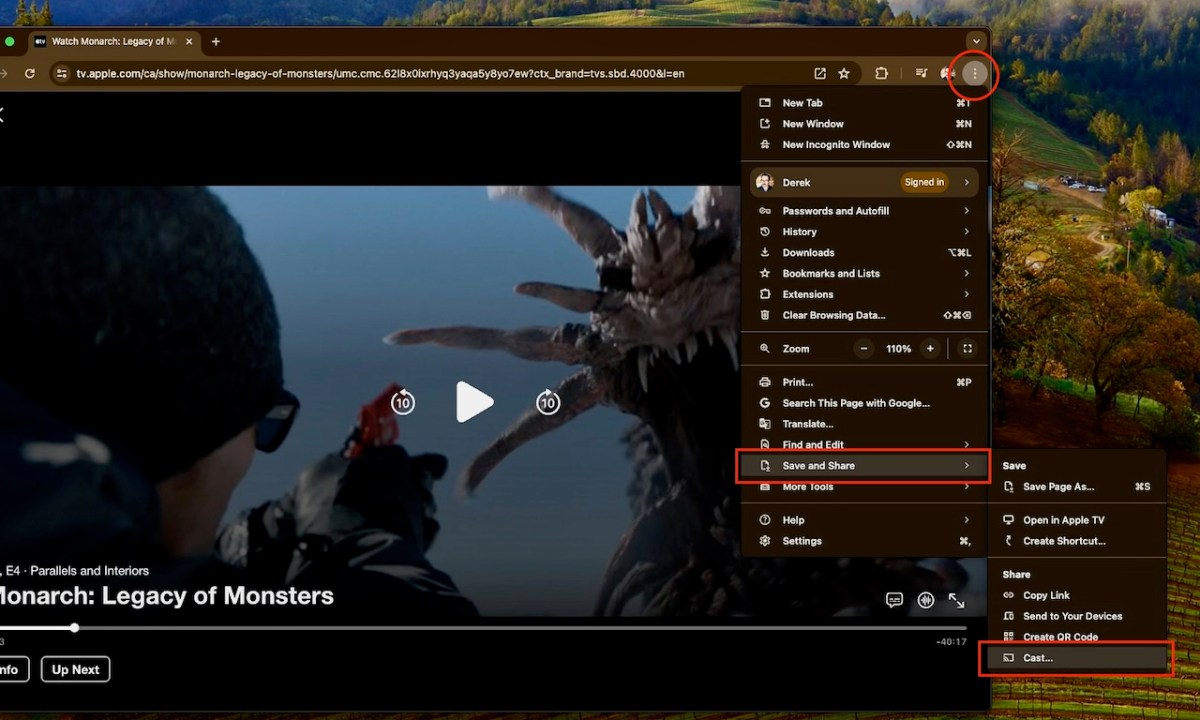Choose Send to Your Devices
Viewport: 1200px width, 720px height.
[x=1078, y=617]
